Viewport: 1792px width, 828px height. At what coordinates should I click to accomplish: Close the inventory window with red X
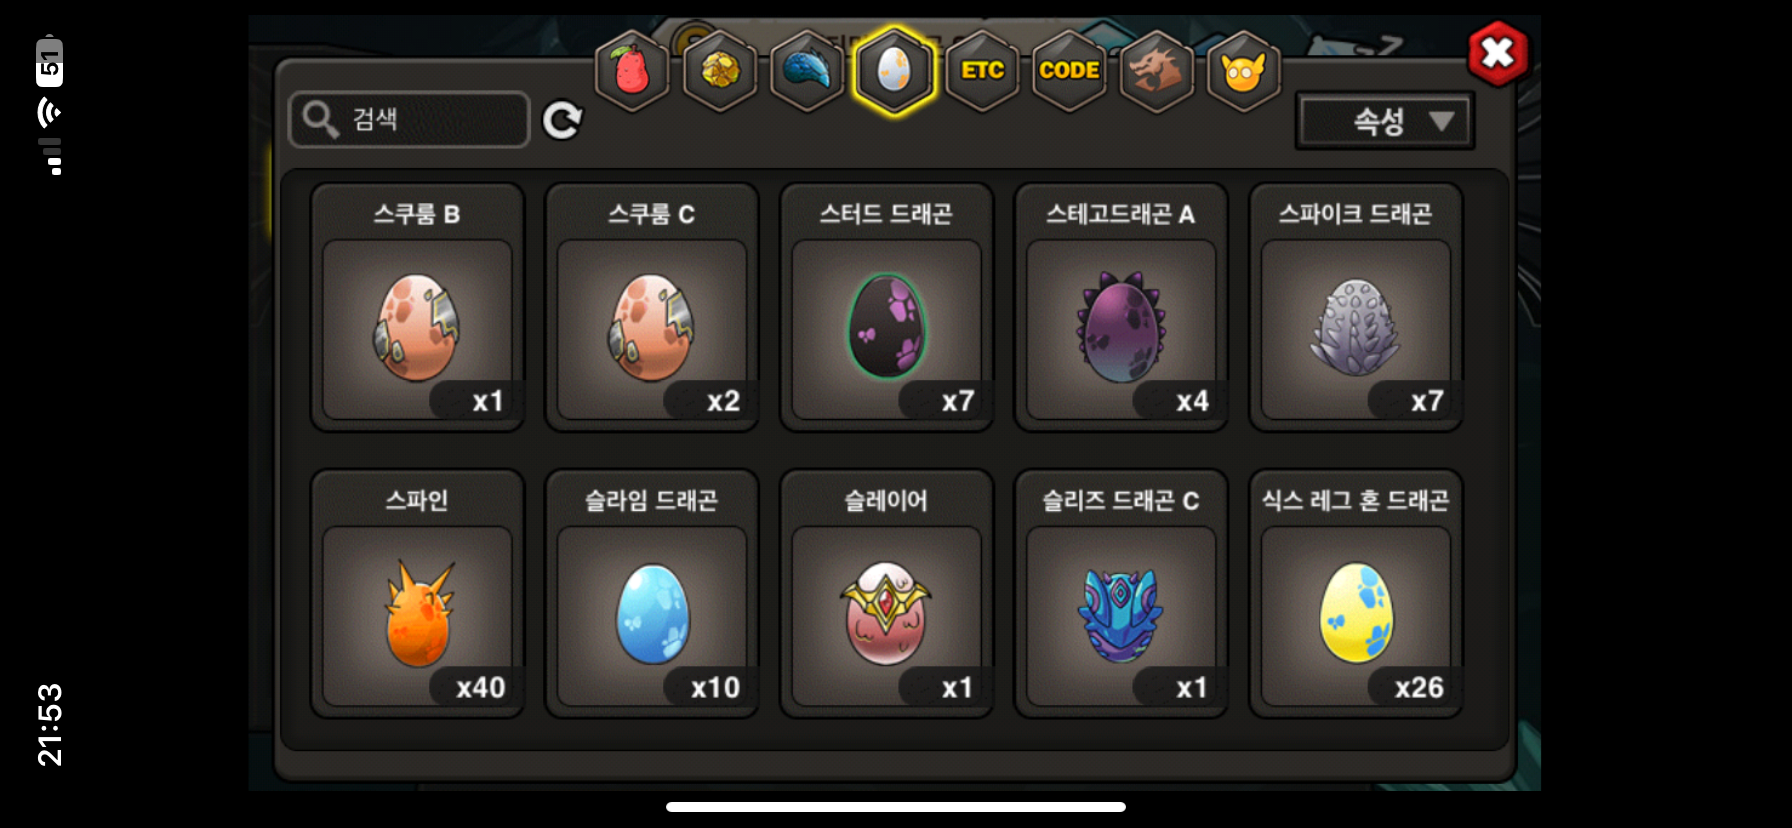pos(1497,52)
